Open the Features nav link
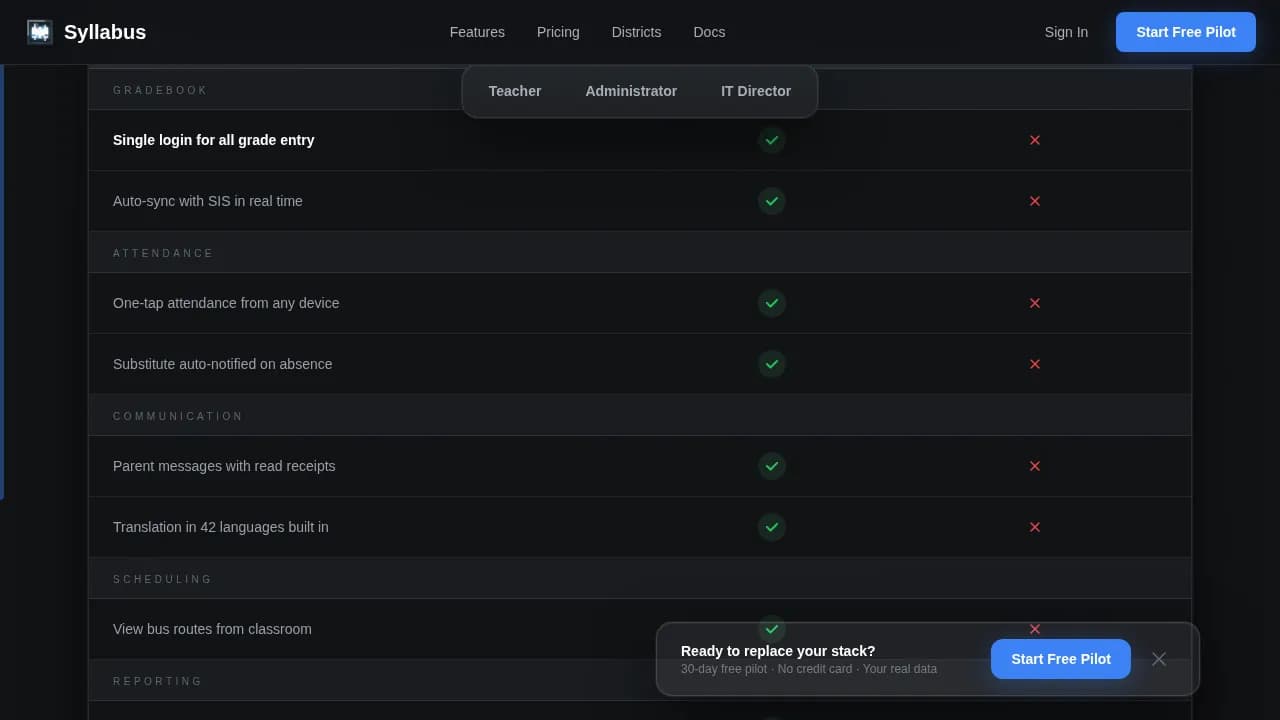The height and width of the screenshot is (720, 1280). [477, 32]
